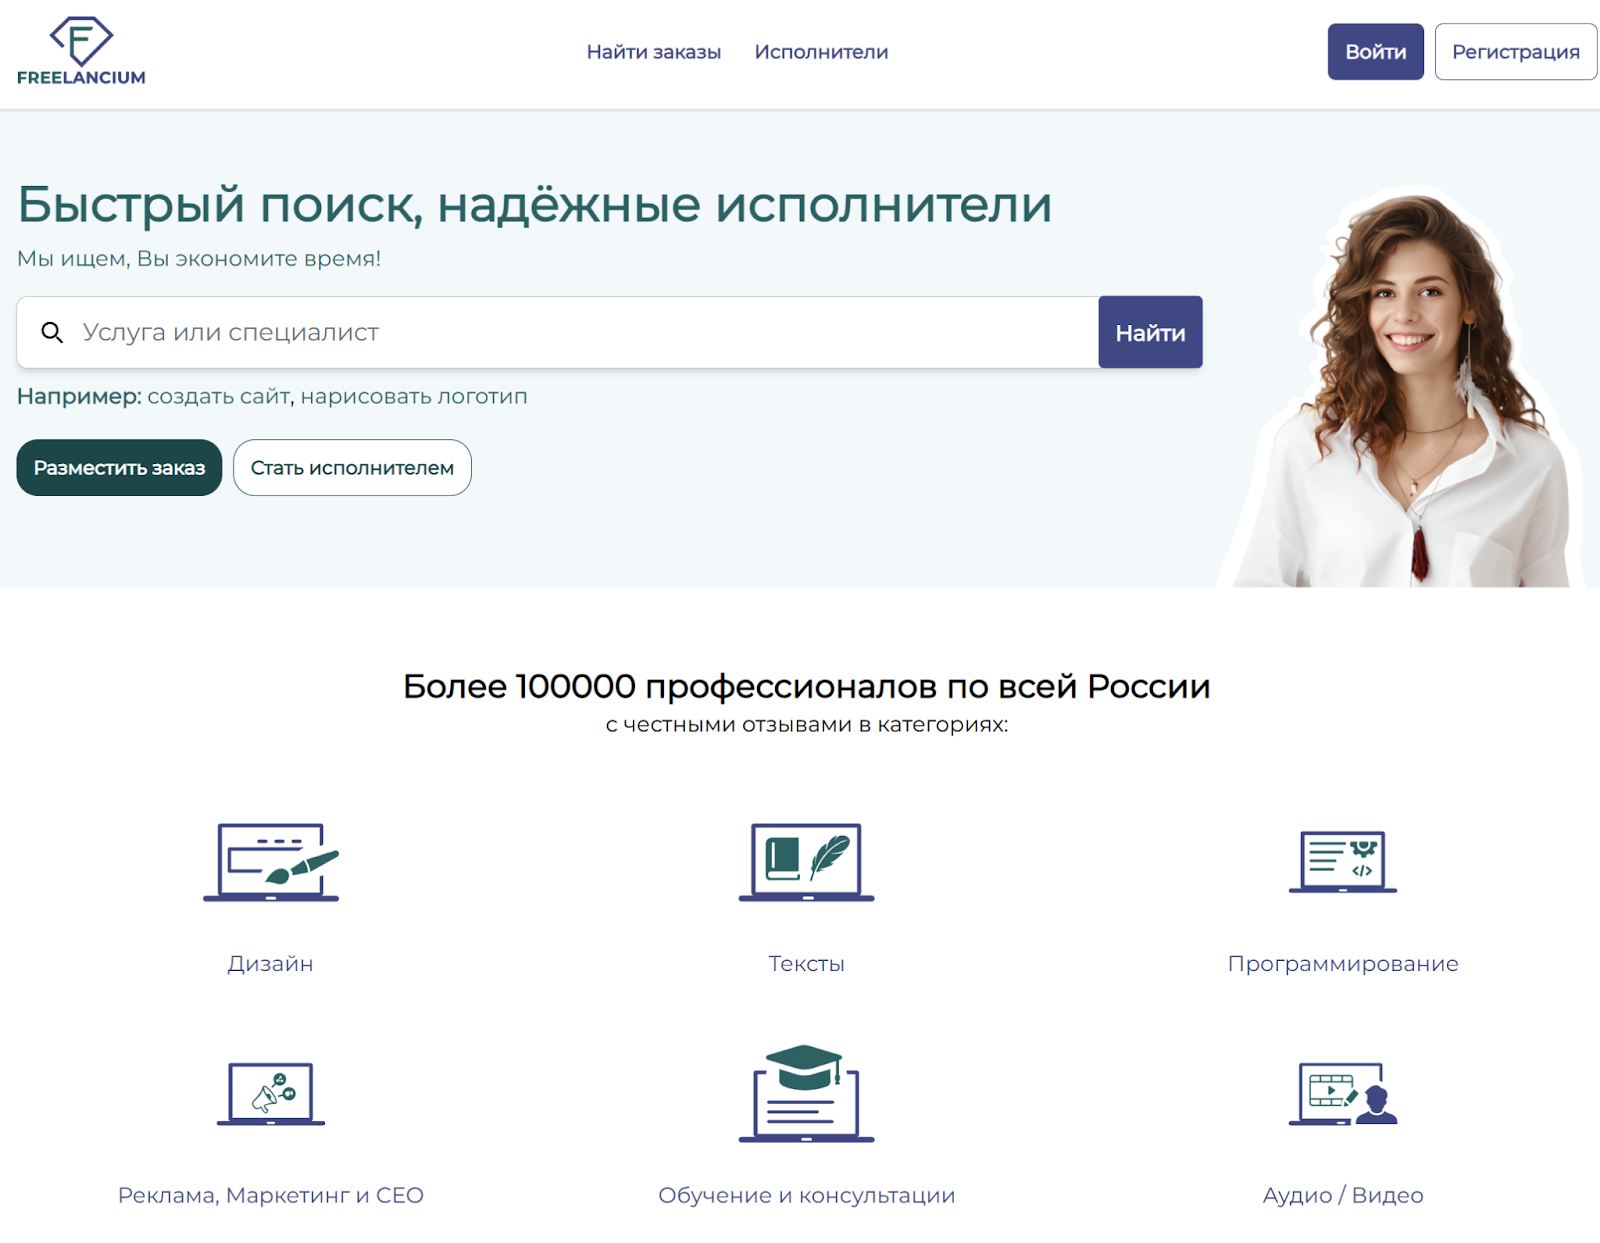Open the Реклама, Маркетинг и СЕО icon
The image size is (1600, 1243).
click(271, 1095)
